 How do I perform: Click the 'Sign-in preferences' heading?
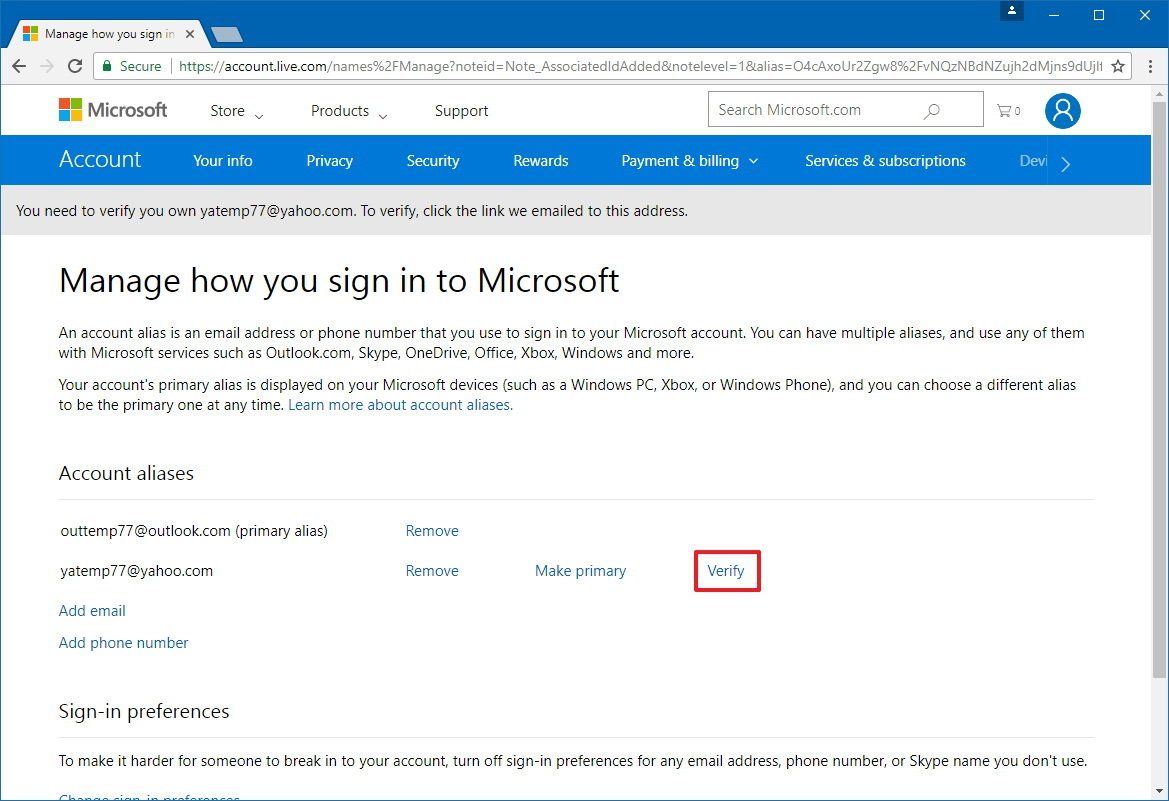144,712
